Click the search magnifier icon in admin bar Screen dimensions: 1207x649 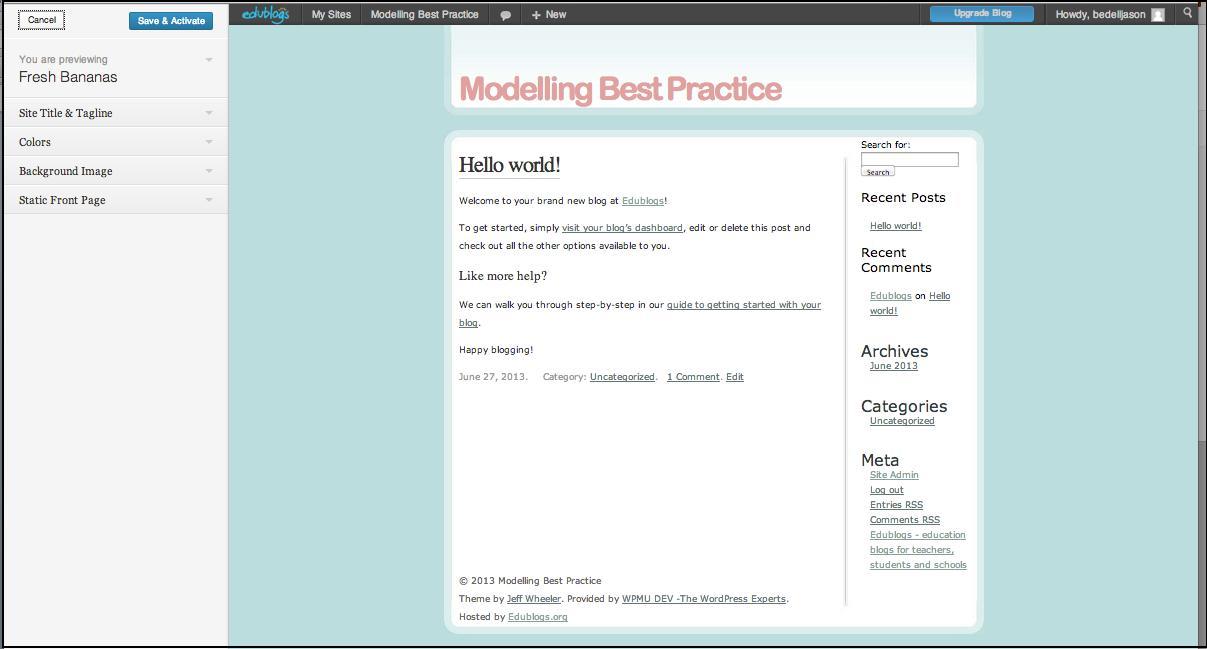[1187, 13]
